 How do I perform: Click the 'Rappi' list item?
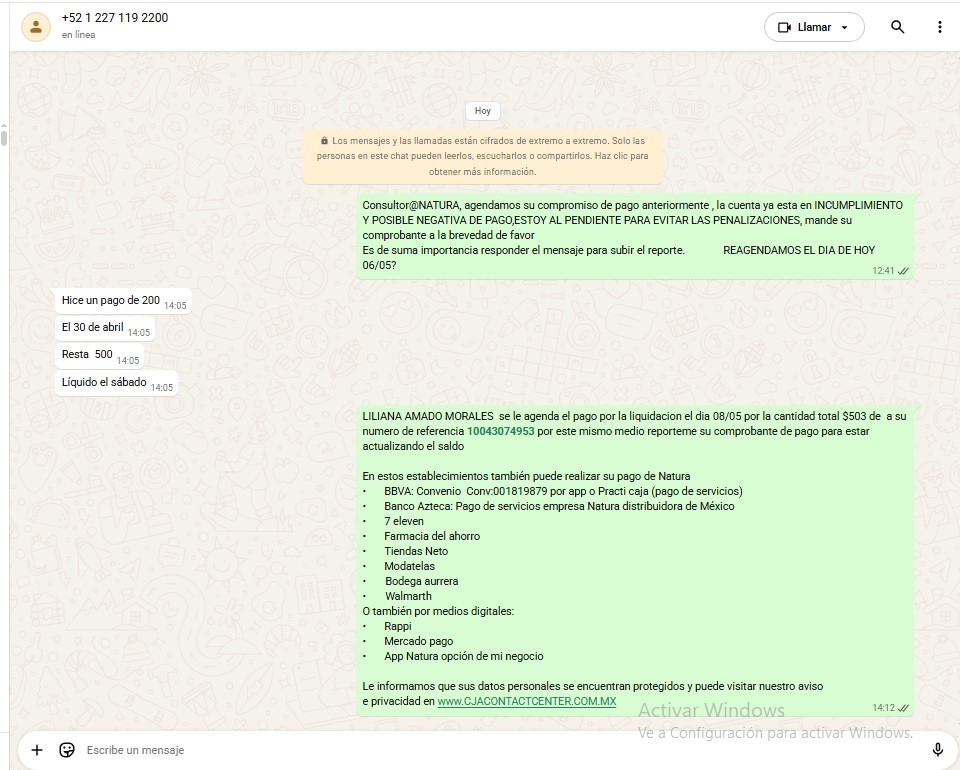[x=397, y=626]
